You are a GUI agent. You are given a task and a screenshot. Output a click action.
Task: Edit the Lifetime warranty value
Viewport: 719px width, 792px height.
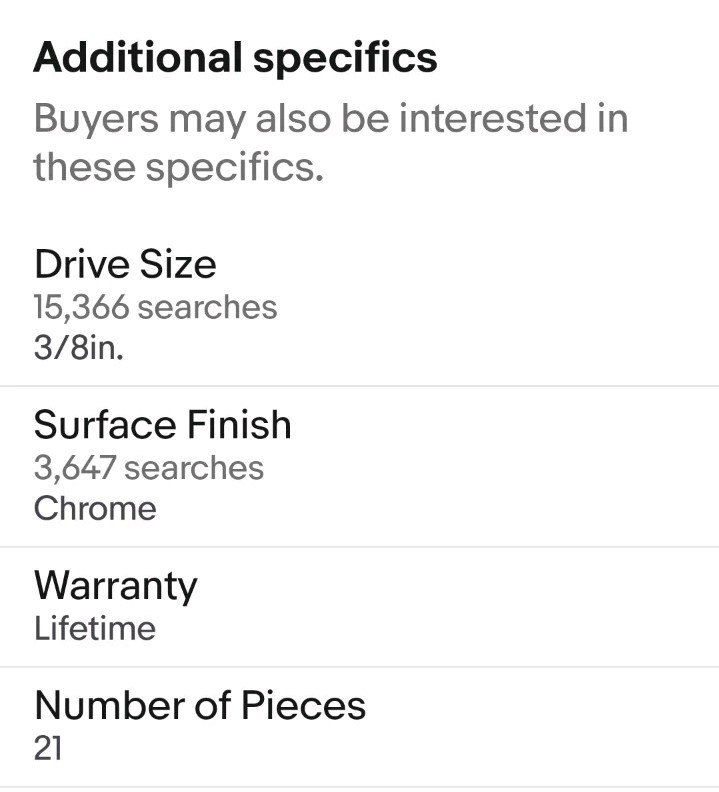94,628
